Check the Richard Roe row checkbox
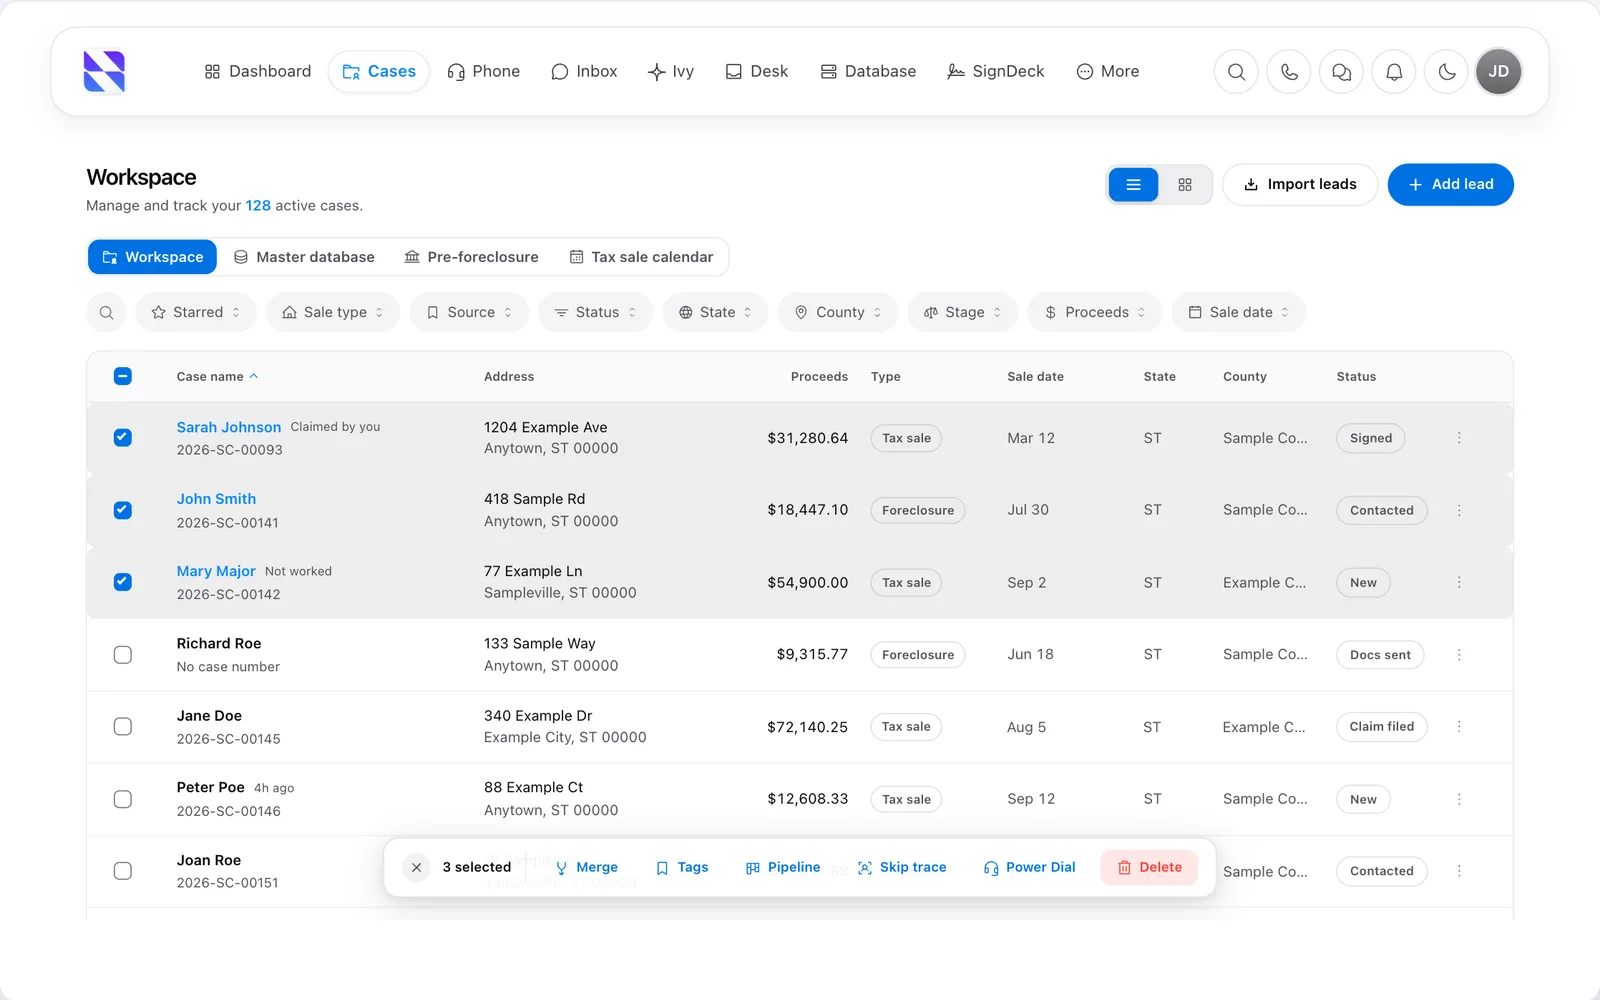 tap(123, 655)
